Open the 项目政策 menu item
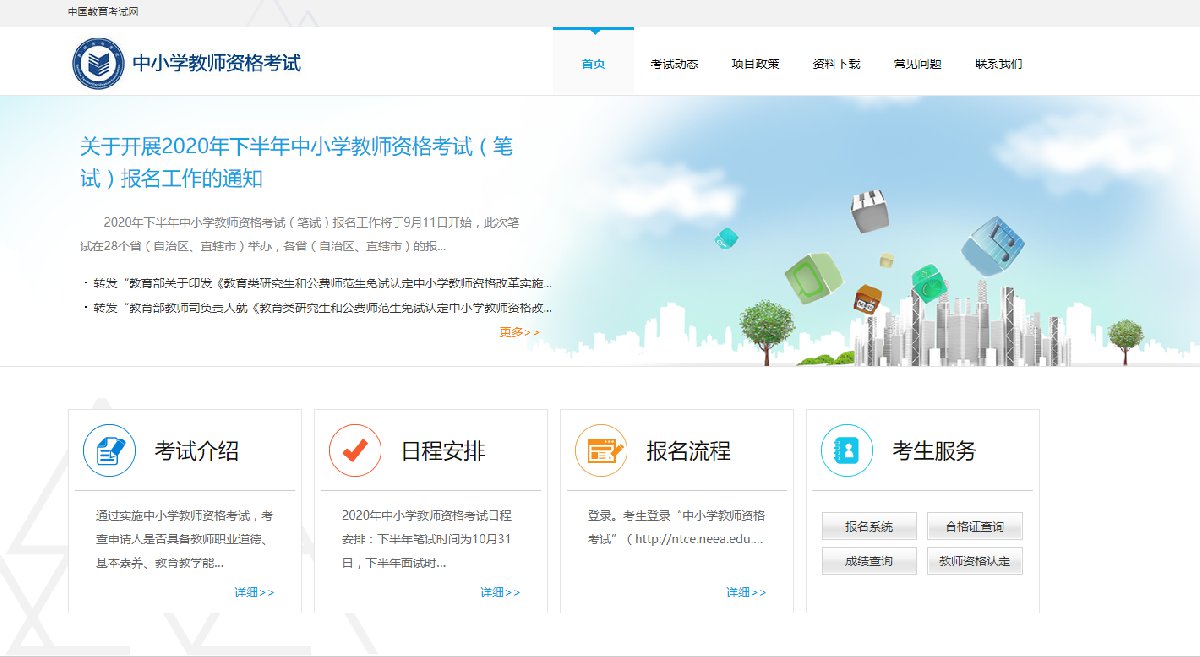The image size is (1200, 657). (x=755, y=64)
